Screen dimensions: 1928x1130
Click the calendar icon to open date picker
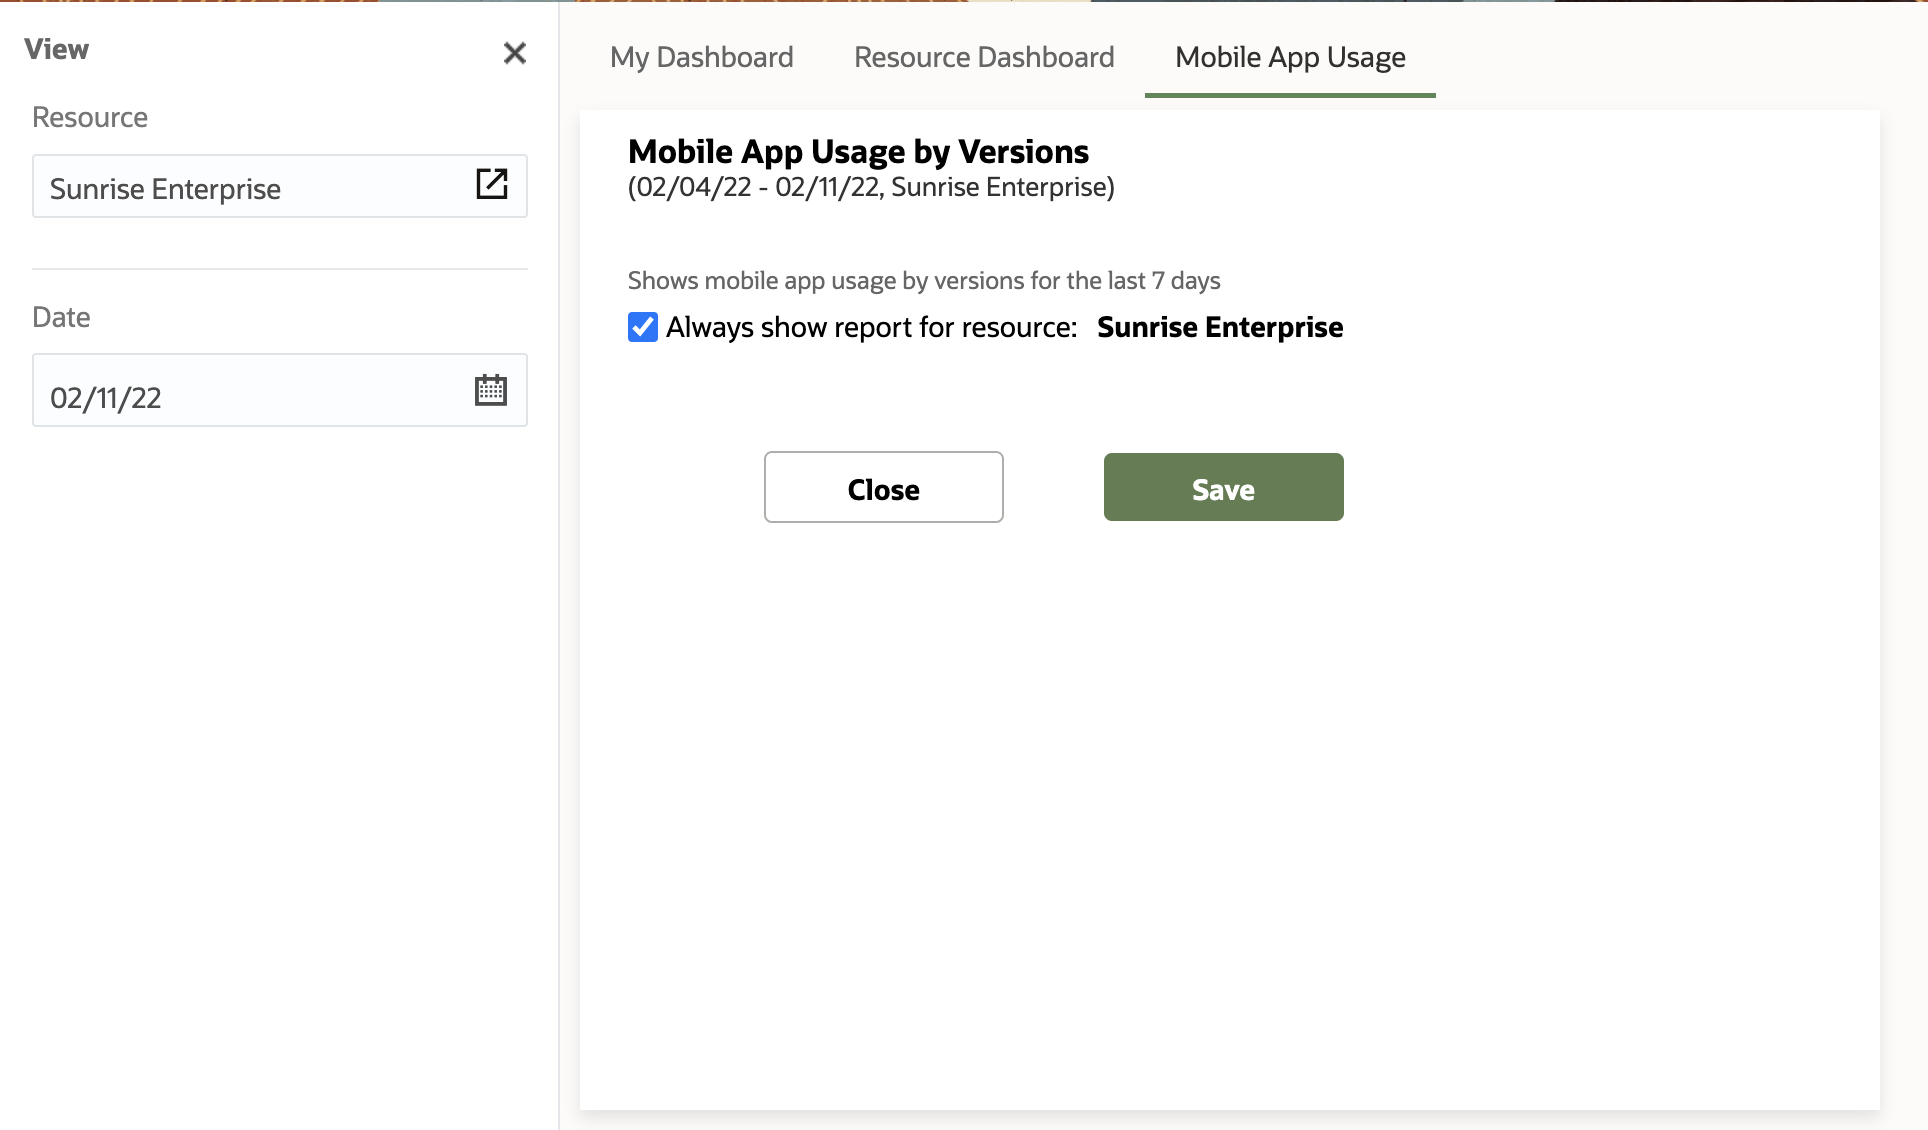pos(491,390)
